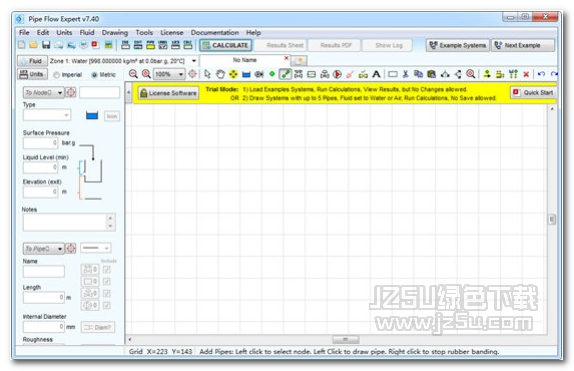Select the Metric units radio button
Screen dimensions: 574x371
pos(94,75)
